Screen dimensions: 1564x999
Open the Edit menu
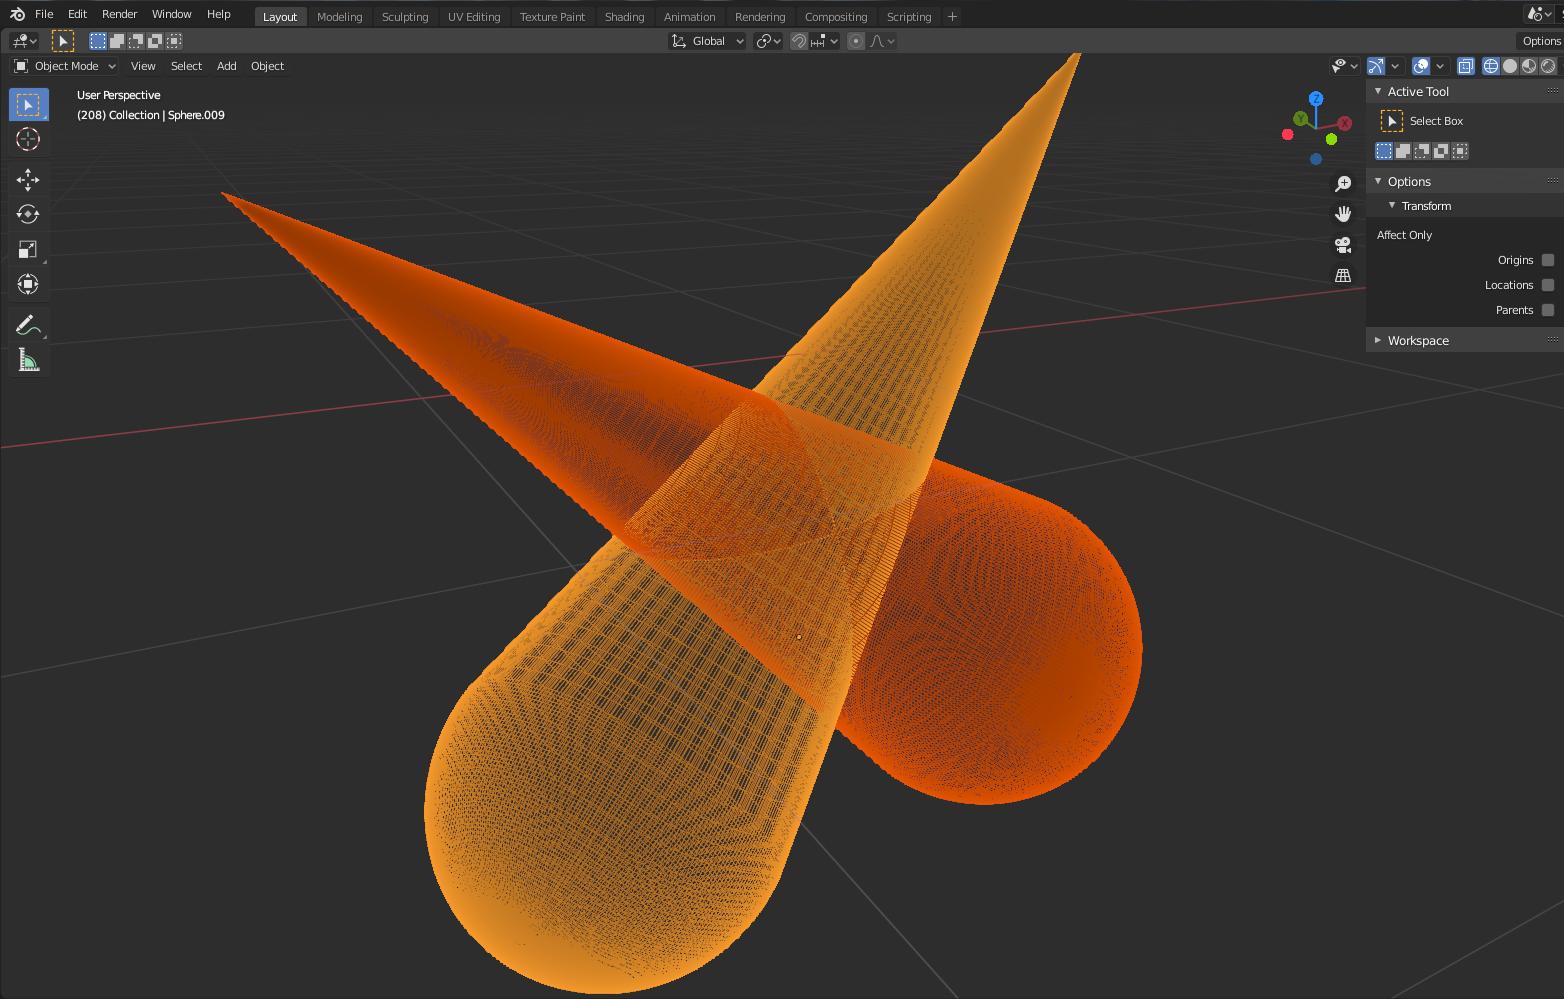pos(77,14)
